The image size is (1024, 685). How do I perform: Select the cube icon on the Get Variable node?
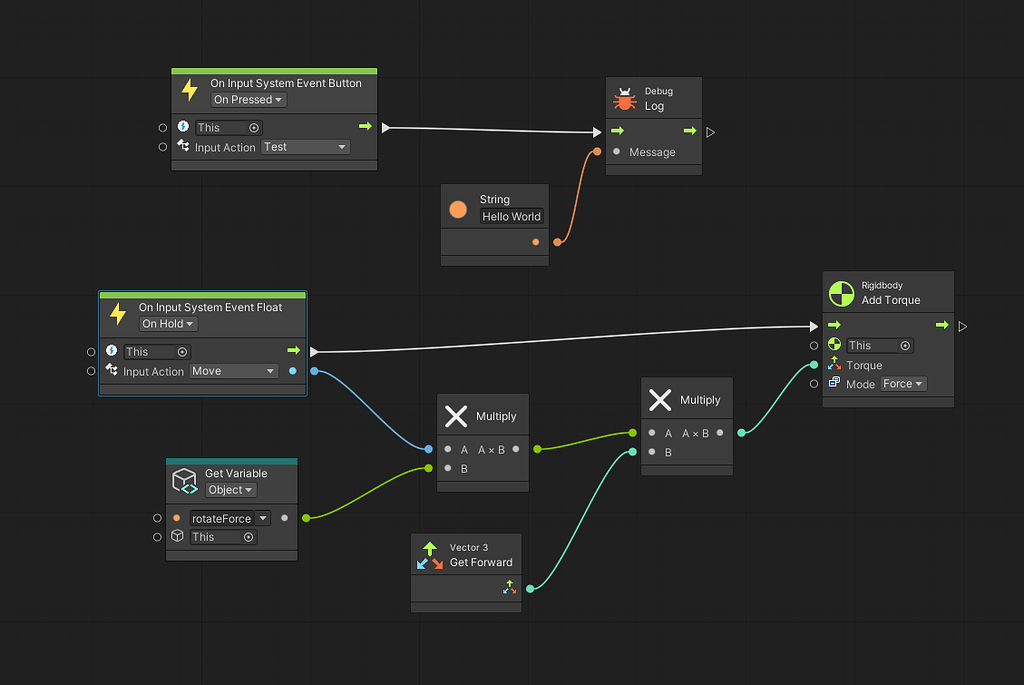tap(184, 480)
